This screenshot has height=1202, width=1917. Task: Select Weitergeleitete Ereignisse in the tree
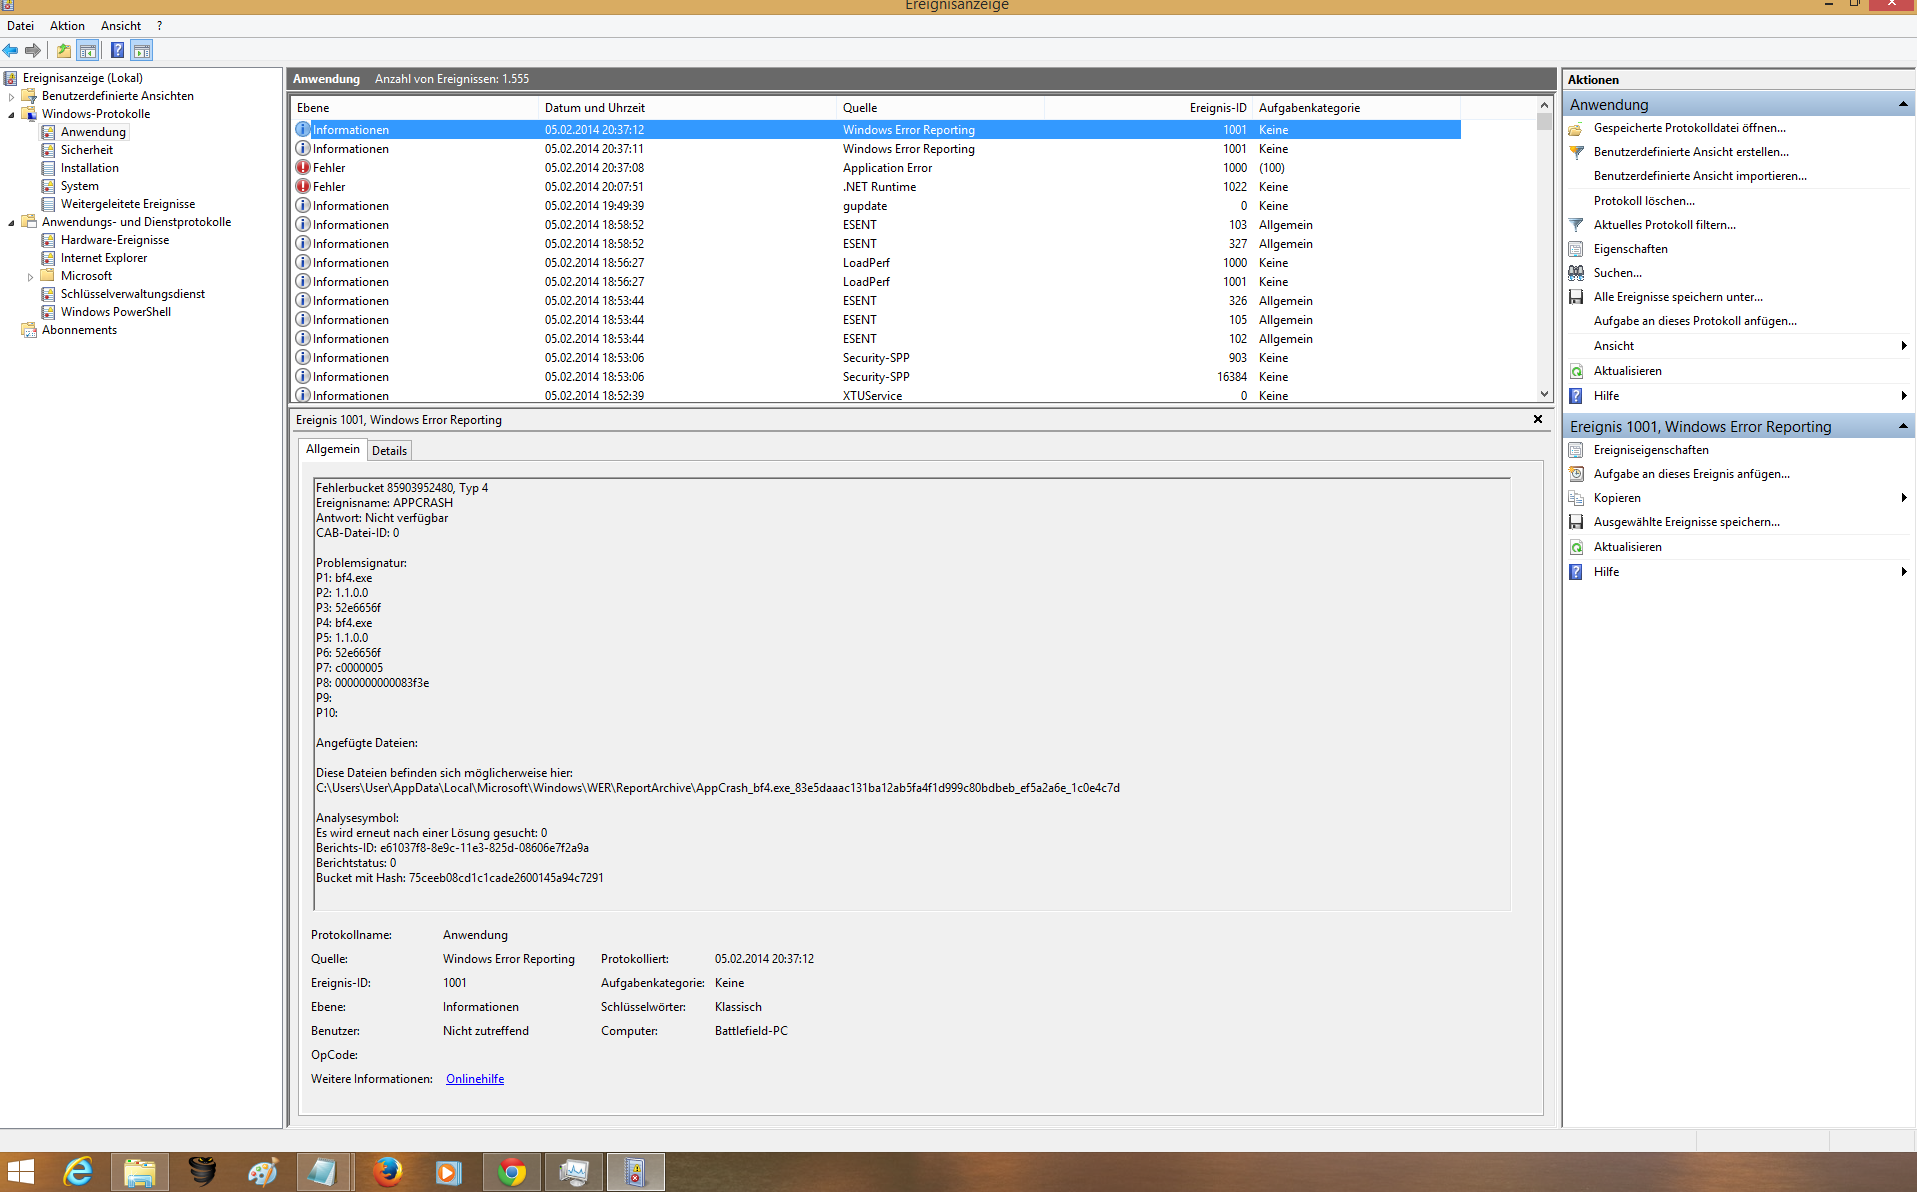[128, 204]
